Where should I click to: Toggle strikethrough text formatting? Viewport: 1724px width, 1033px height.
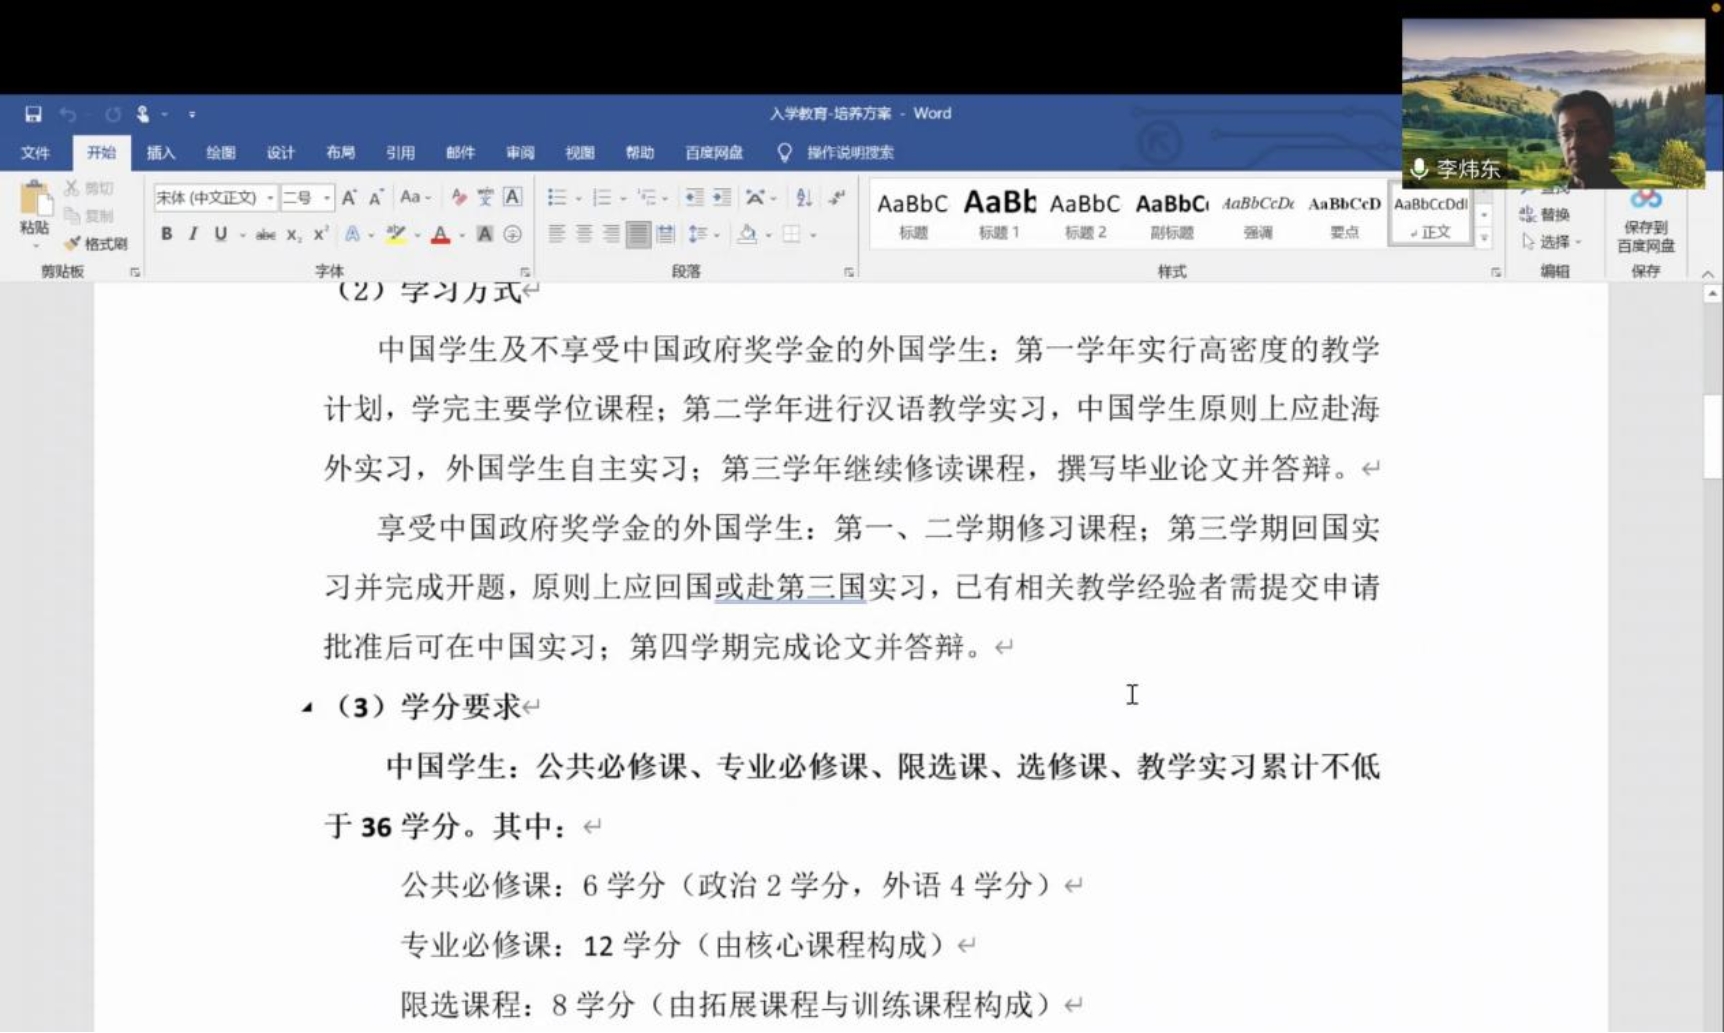tap(265, 234)
